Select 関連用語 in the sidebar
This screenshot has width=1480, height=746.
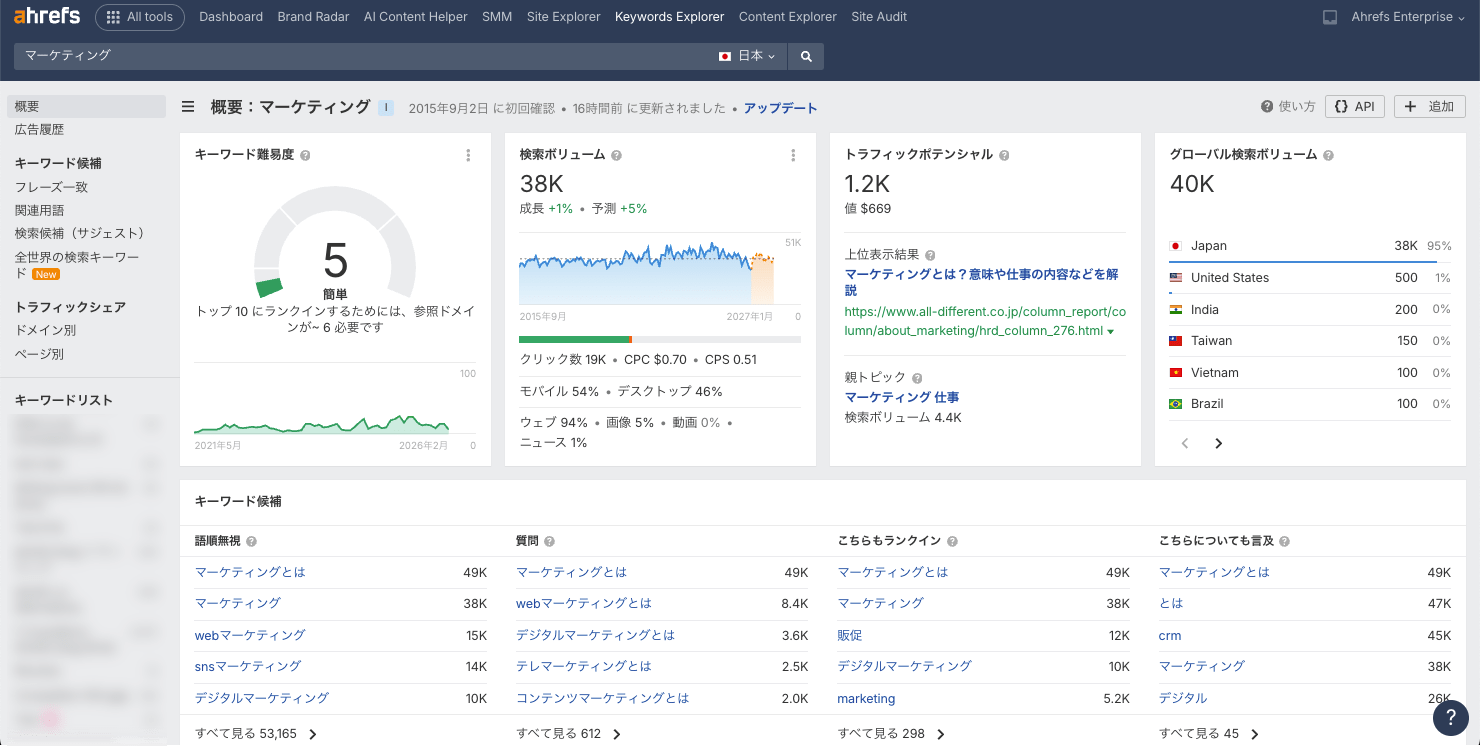click(x=39, y=210)
